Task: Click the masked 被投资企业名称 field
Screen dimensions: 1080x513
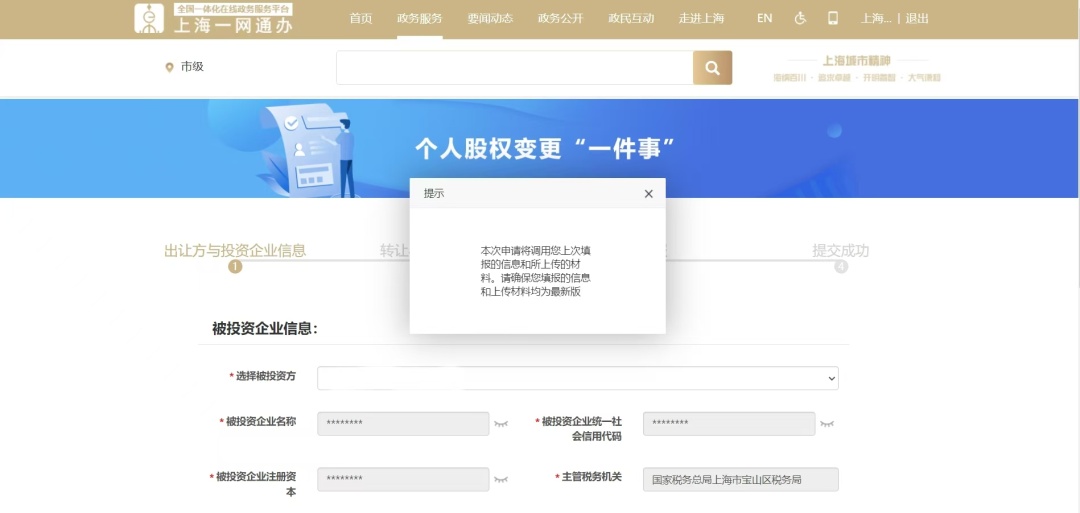Action: [403, 423]
